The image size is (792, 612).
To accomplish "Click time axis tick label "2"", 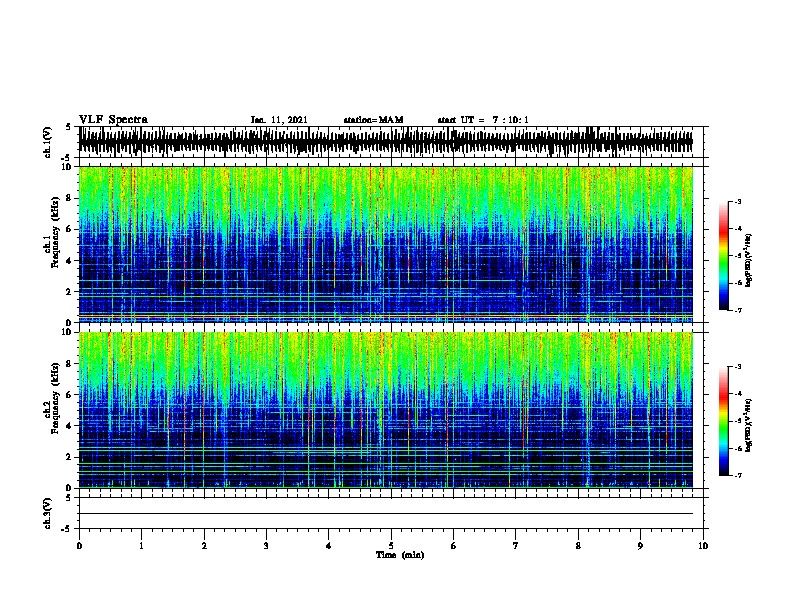I will 204,546.
